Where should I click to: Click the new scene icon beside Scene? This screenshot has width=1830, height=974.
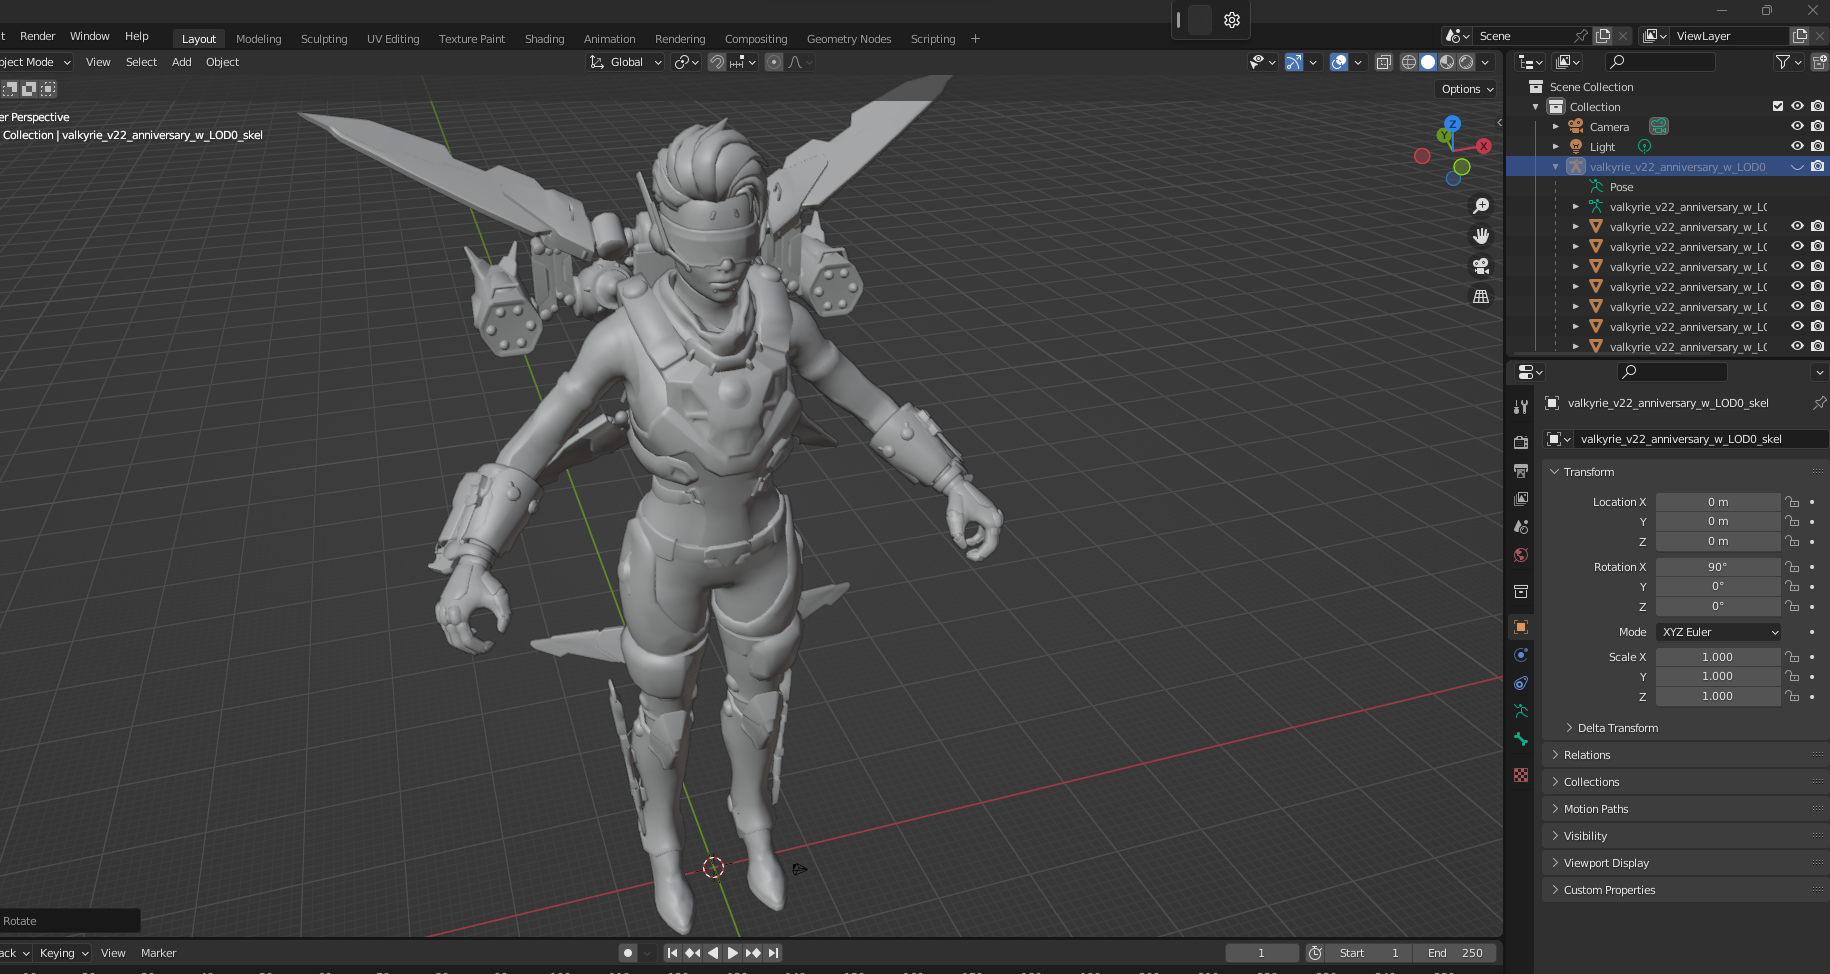pyautogui.click(x=1603, y=36)
